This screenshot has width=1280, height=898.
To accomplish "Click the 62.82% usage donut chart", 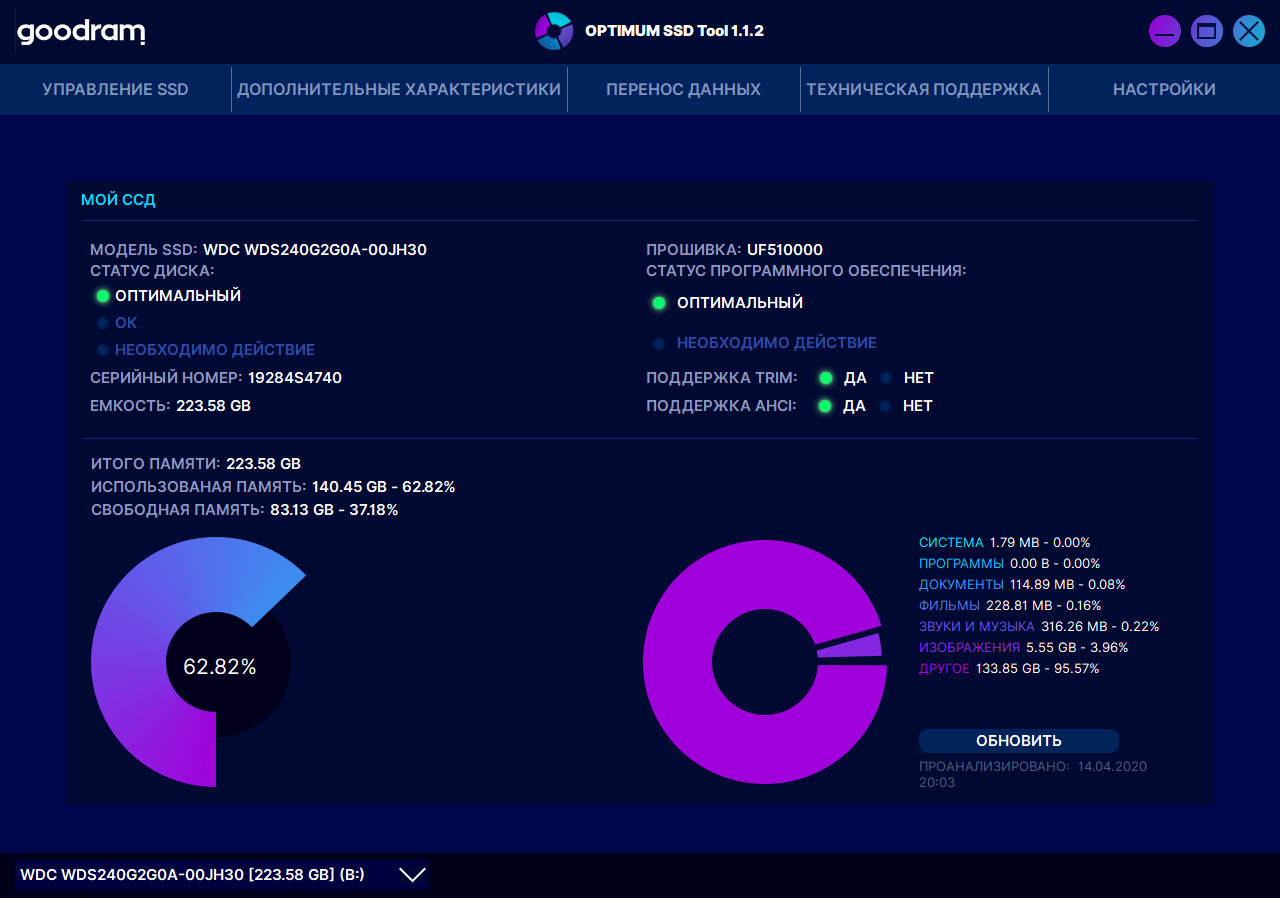I will 198,664.
